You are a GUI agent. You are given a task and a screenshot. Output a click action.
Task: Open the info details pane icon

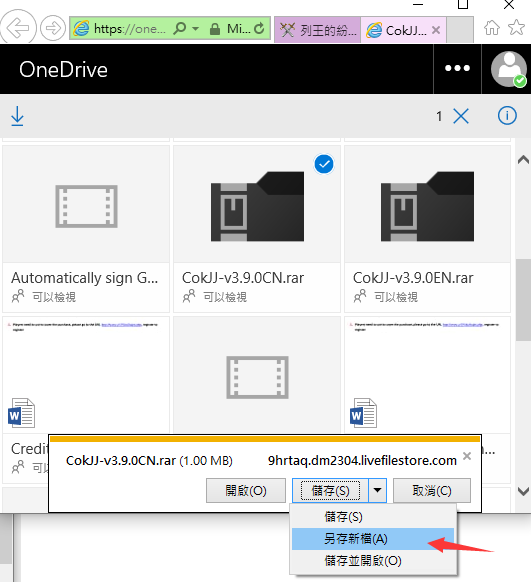click(x=507, y=115)
